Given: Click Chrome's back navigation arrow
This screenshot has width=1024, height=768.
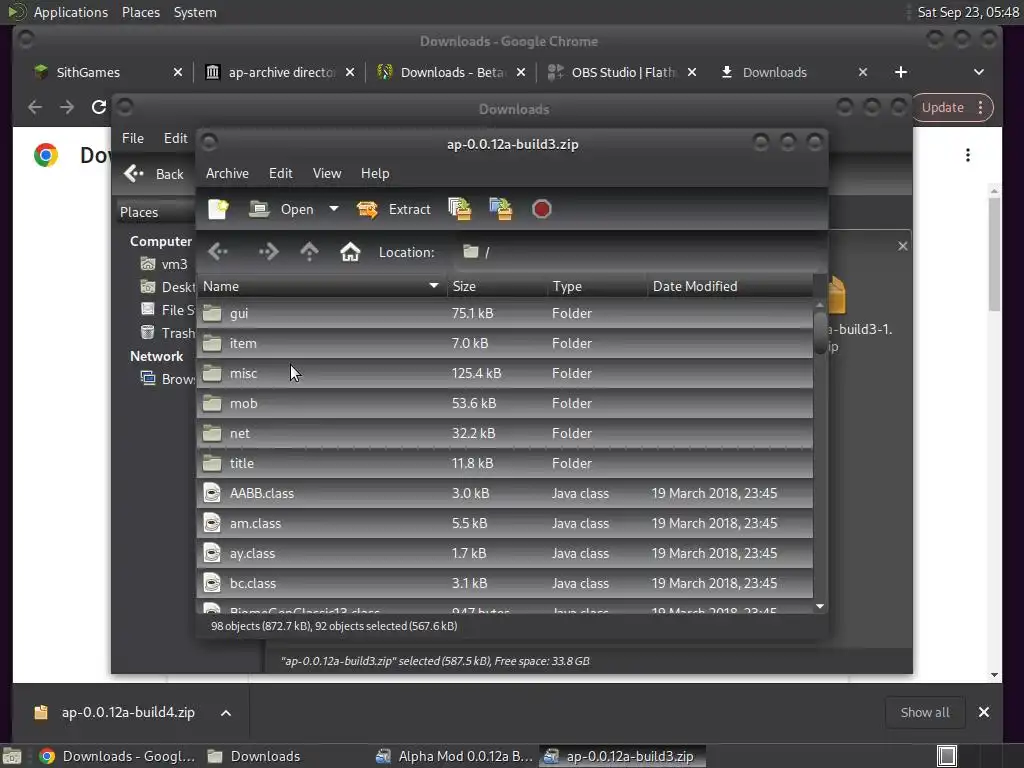Looking at the screenshot, I should tap(35, 107).
